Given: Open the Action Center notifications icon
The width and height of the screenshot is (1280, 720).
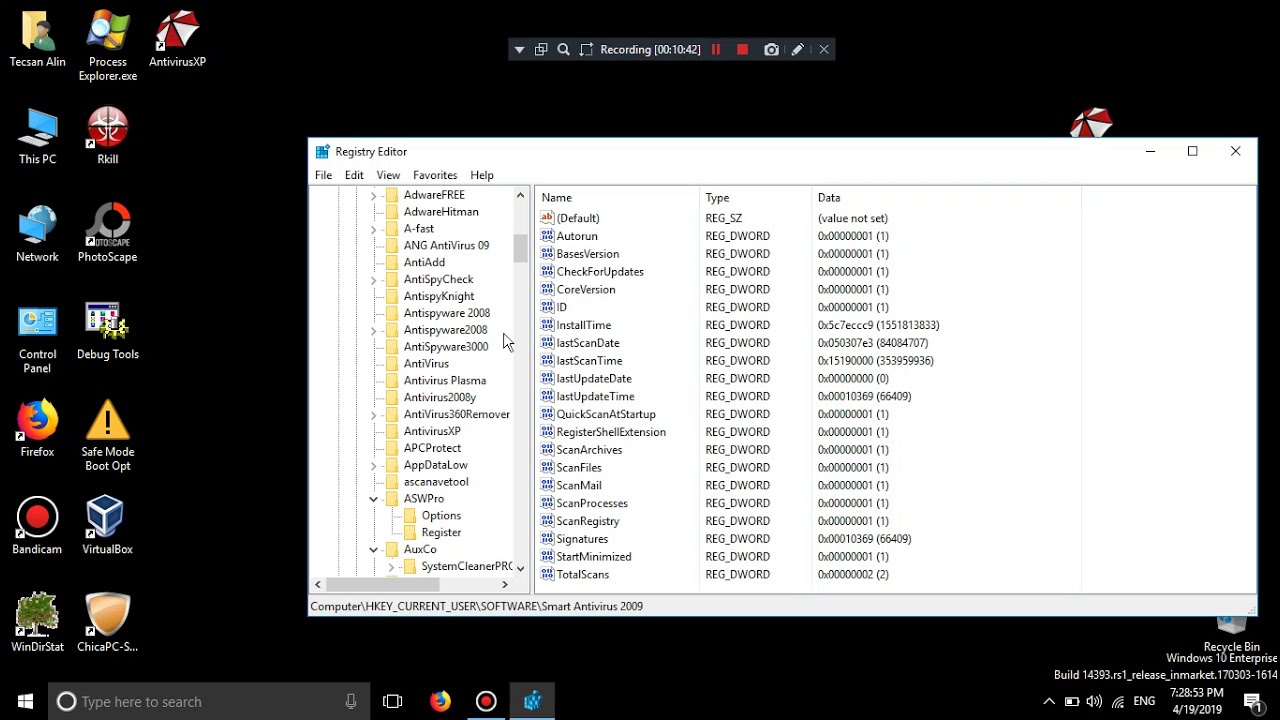Looking at the screenshot, I should [x=1252, y=701].
